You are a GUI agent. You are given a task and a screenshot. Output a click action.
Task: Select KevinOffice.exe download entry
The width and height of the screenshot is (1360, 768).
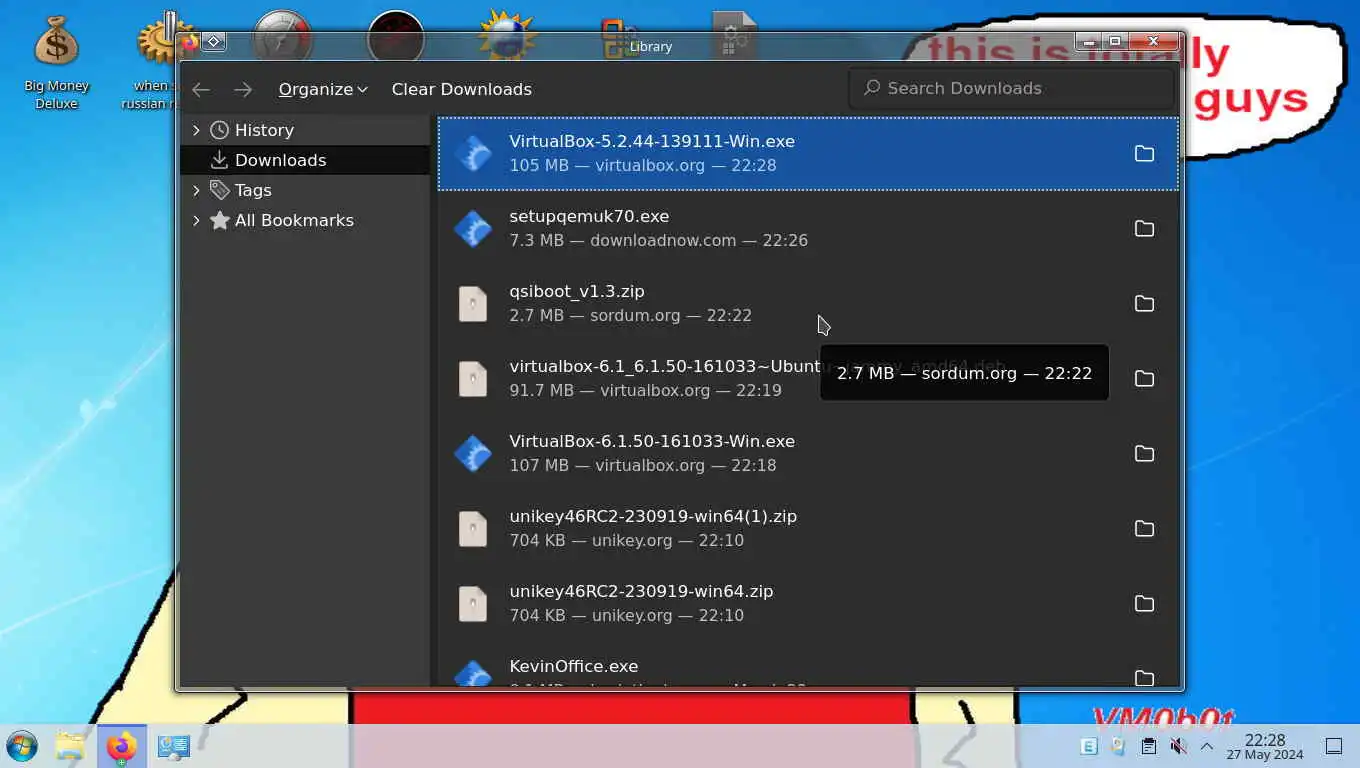pos(808,665)
